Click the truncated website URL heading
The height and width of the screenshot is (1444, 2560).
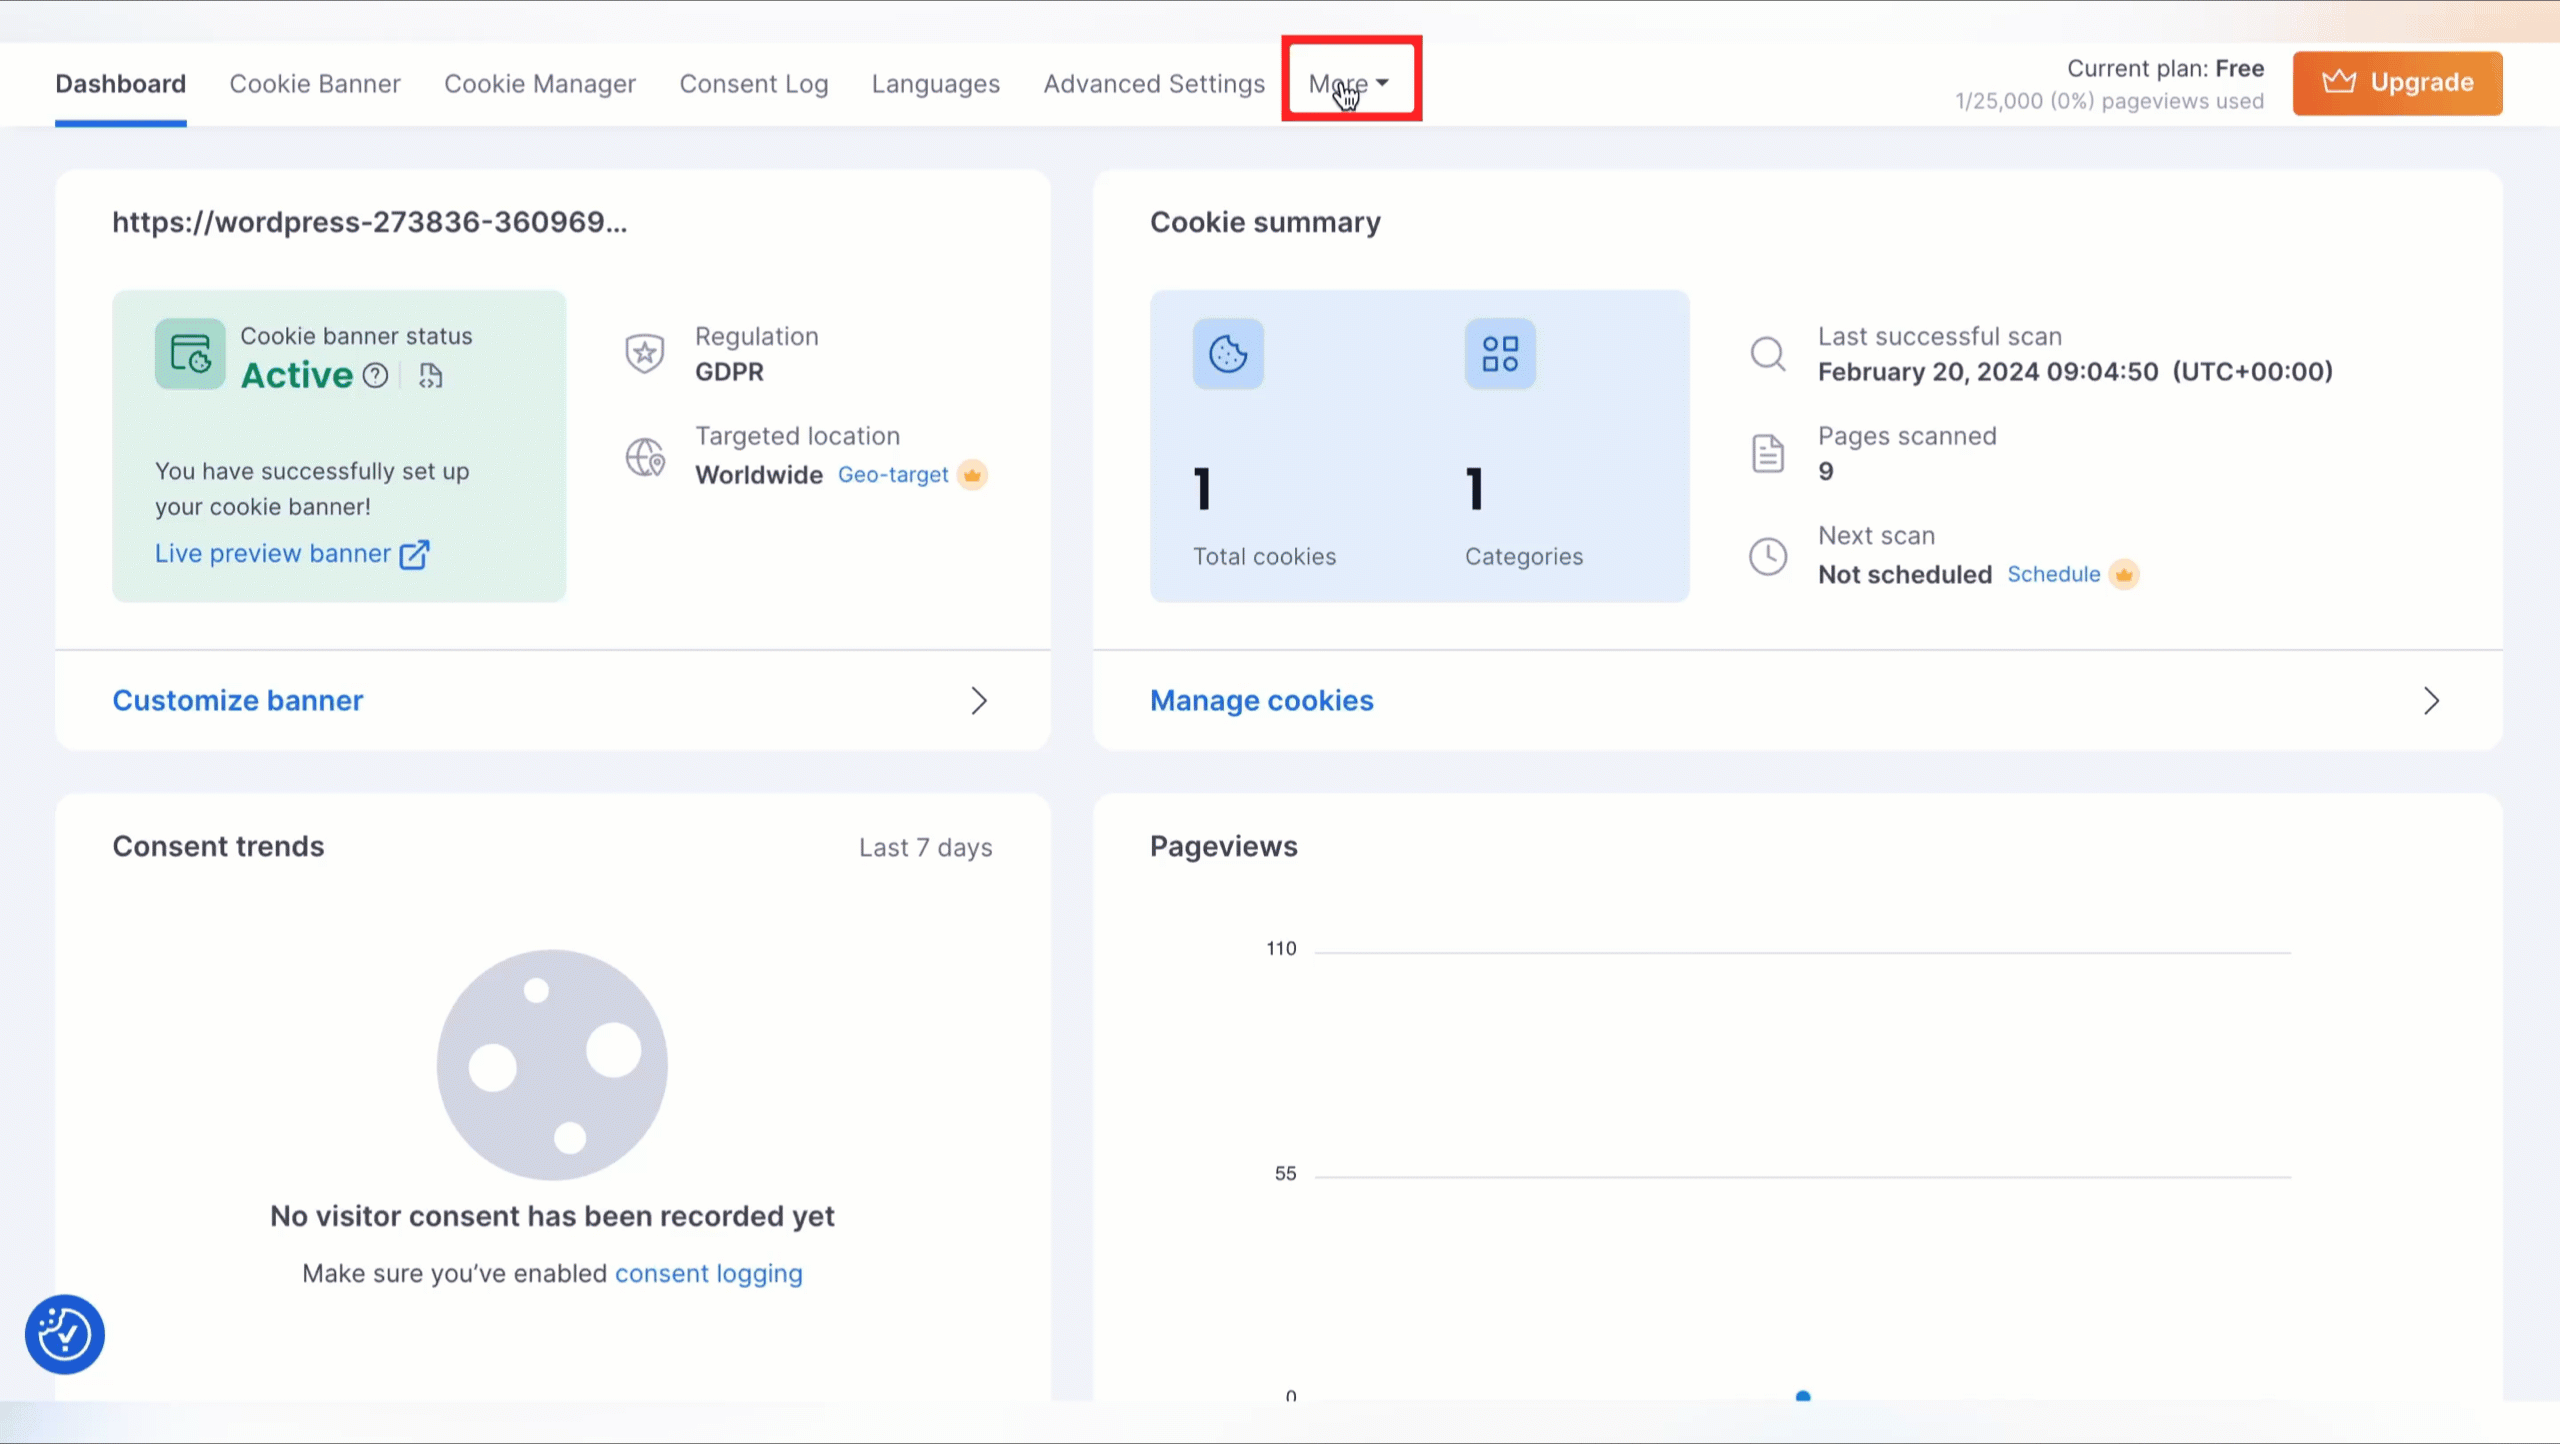tap(369, 222)
